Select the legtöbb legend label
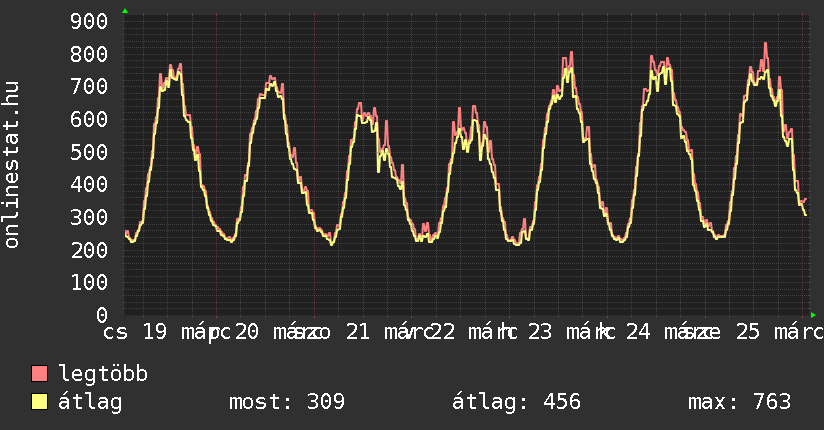 tap(103, 375)
